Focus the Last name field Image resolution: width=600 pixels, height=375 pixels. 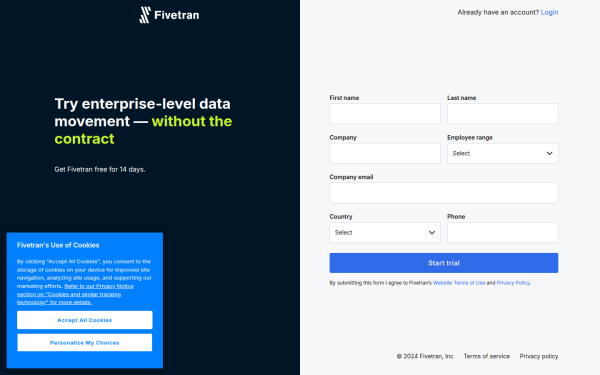click(502, 114)
